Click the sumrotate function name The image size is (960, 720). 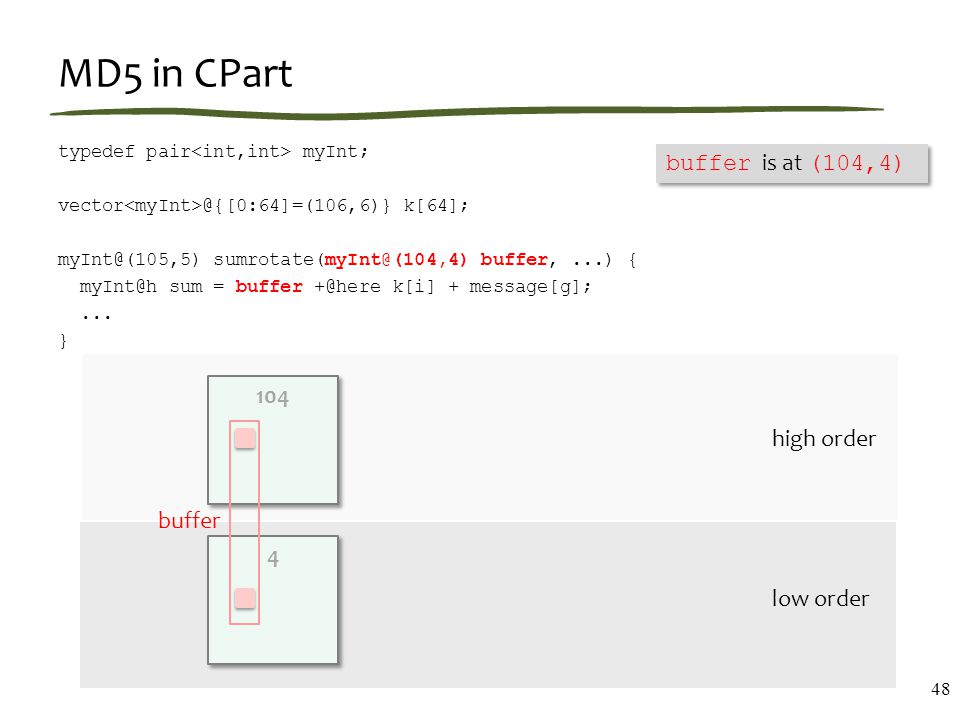(x=263, y=260)
